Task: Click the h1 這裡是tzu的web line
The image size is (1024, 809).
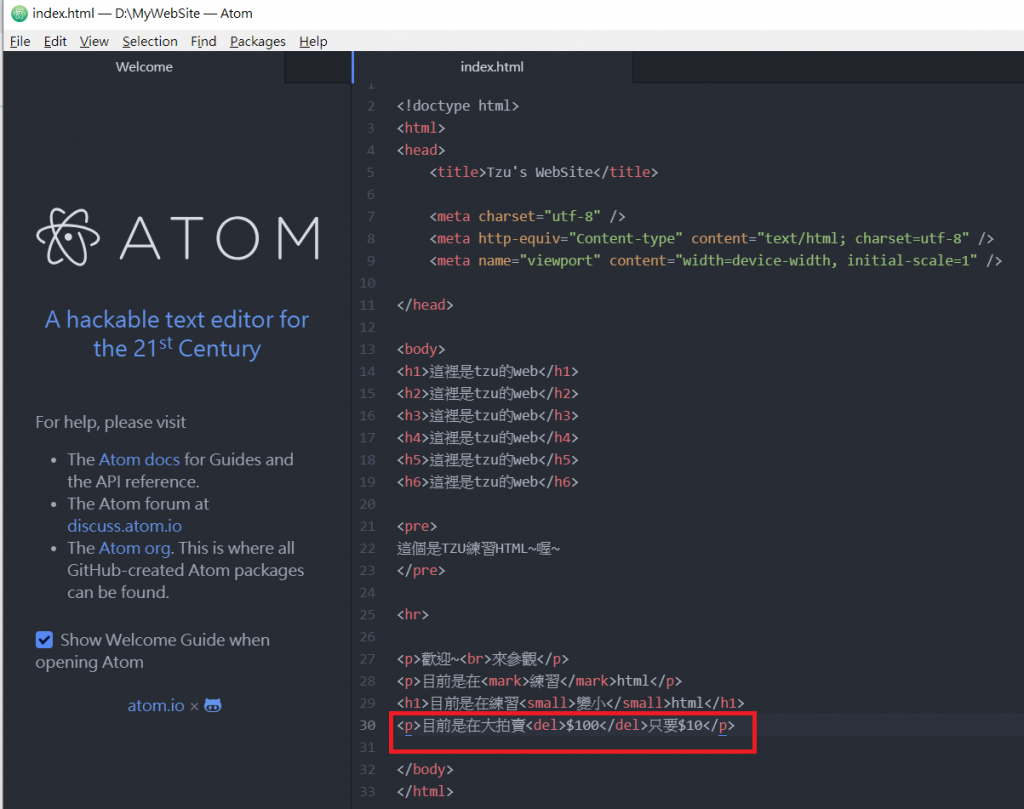Action: point(487,371)
